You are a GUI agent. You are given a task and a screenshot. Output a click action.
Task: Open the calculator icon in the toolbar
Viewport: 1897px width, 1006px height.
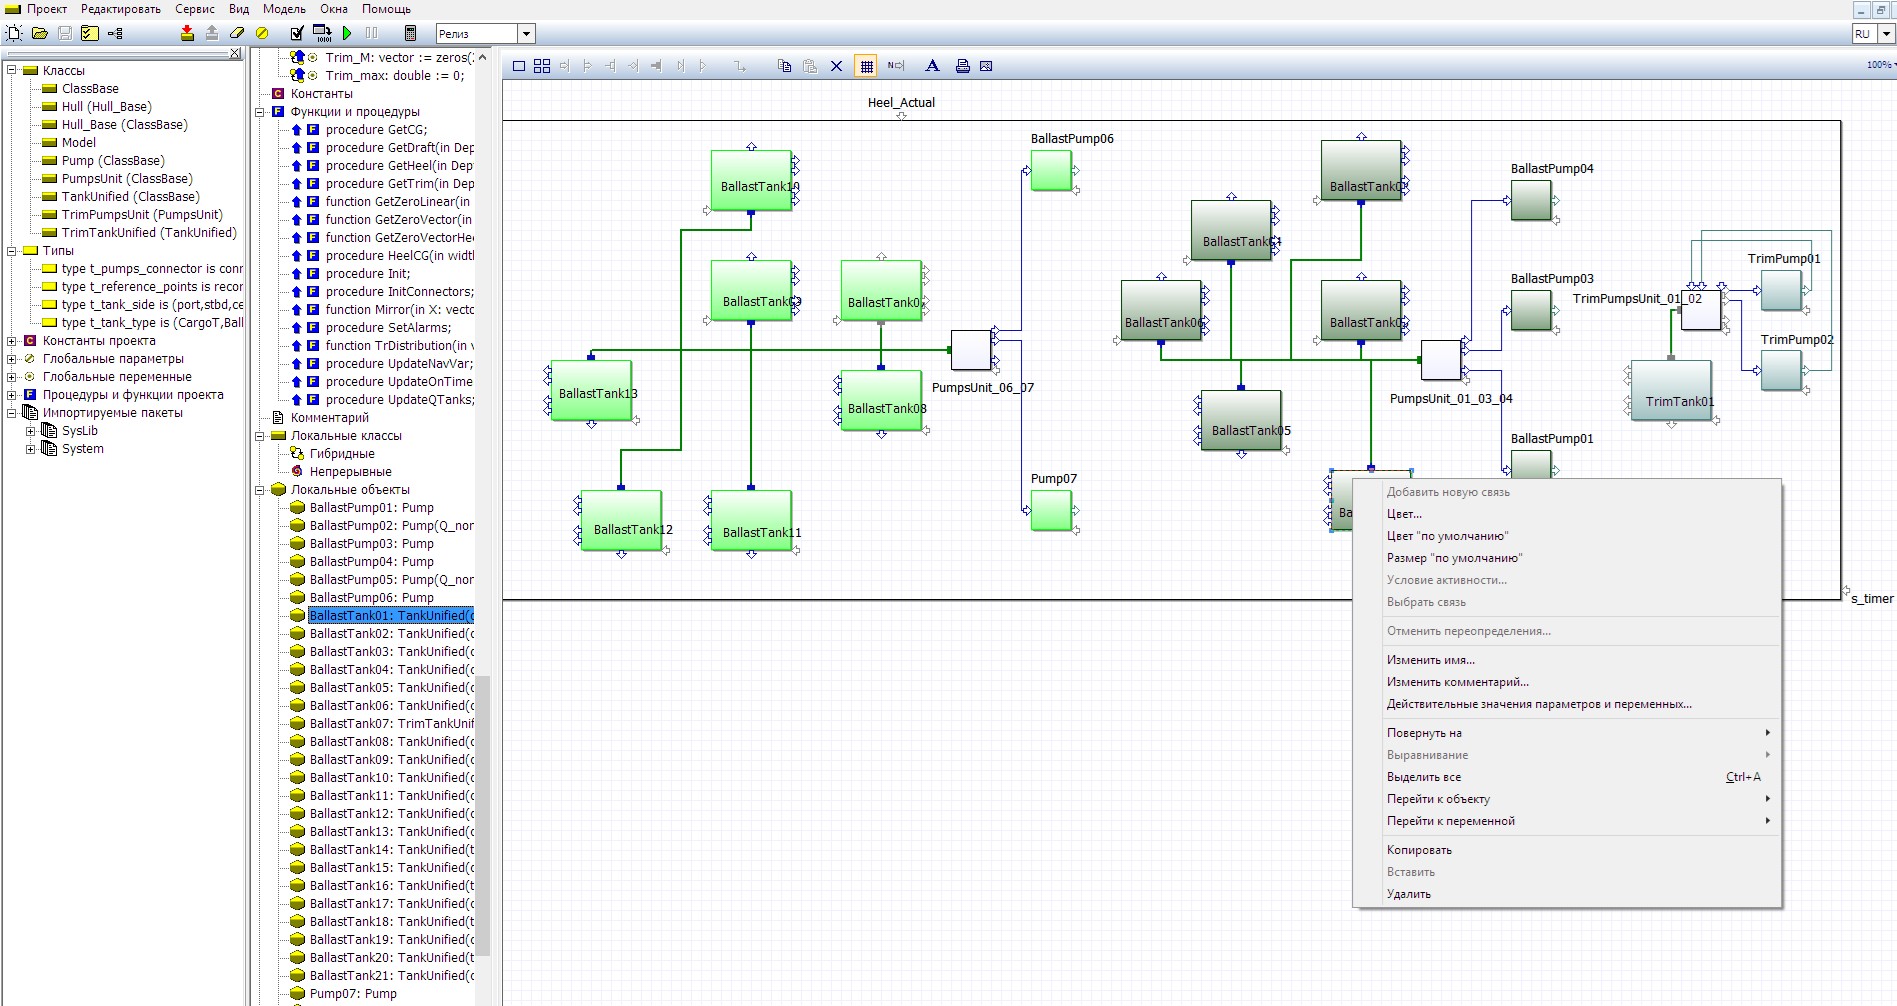(x=410, y=33)
